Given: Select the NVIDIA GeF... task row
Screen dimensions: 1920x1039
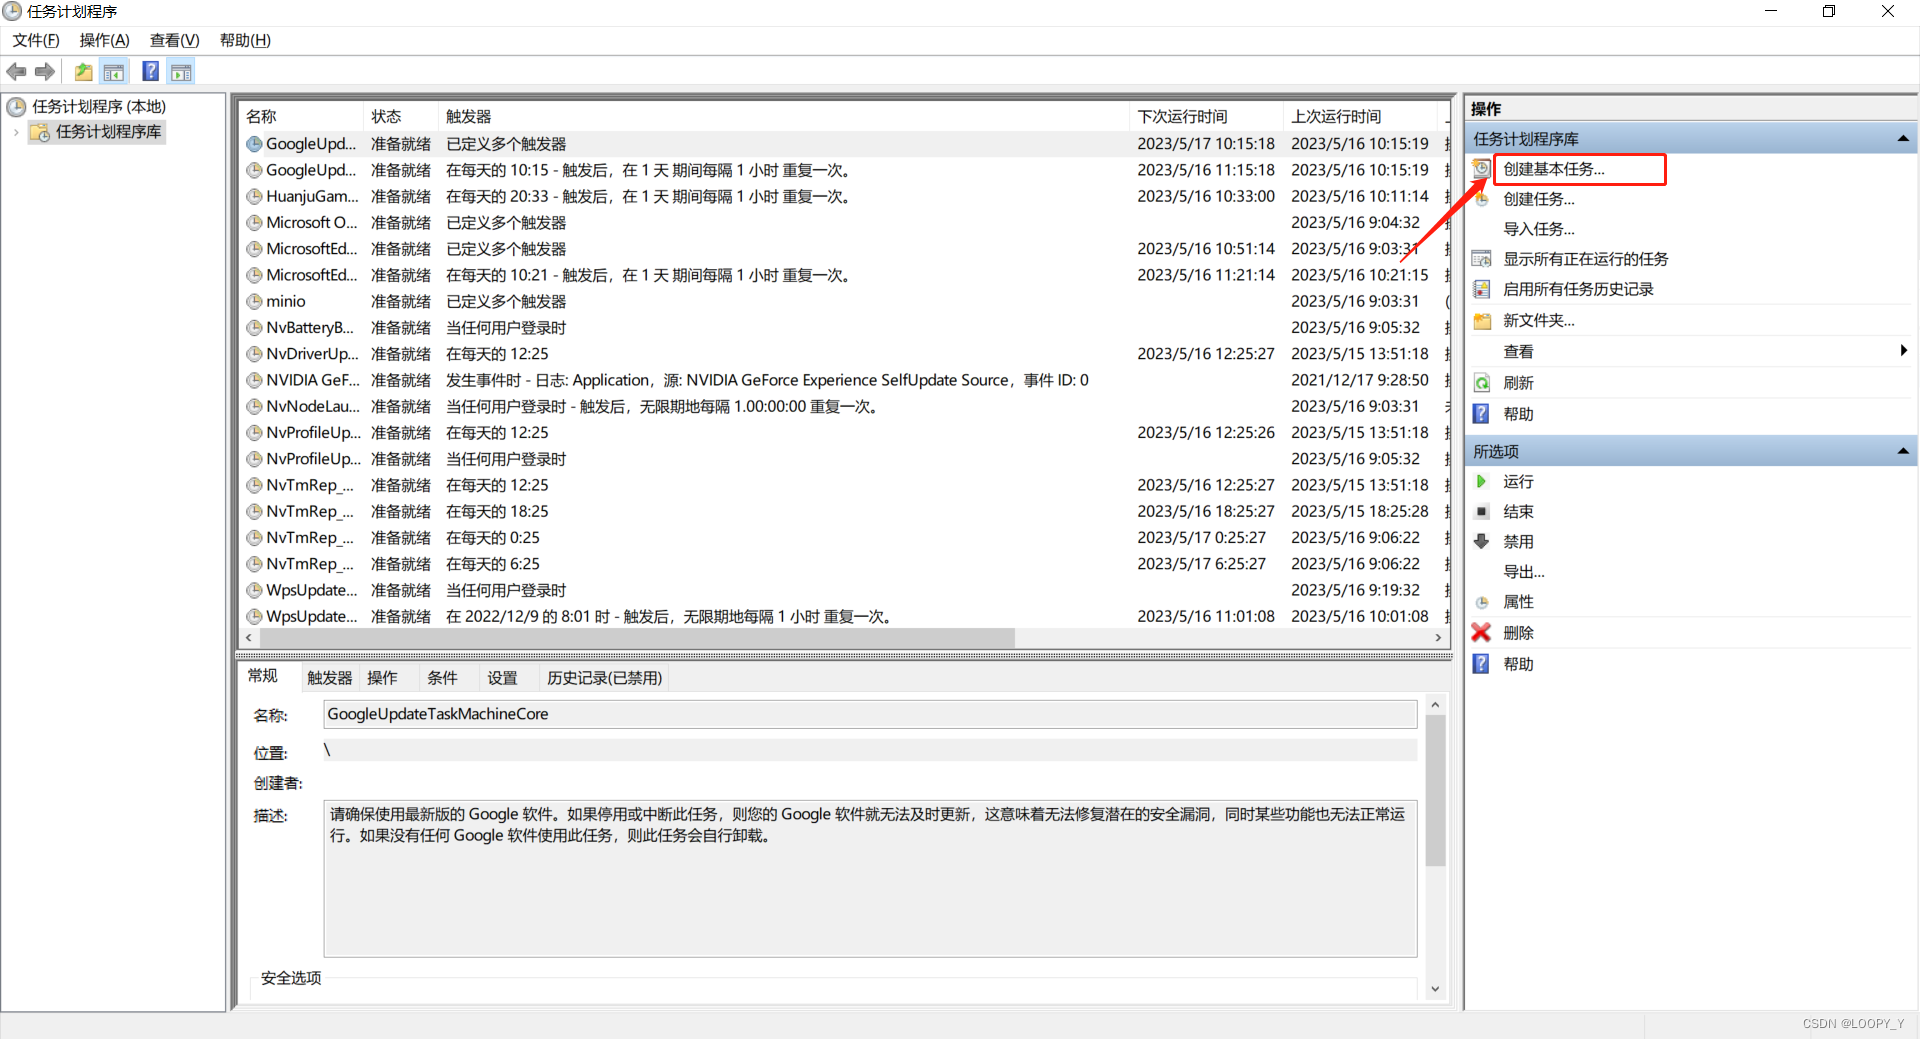Looking at the screenshot, I should click(x=845, y=380).
